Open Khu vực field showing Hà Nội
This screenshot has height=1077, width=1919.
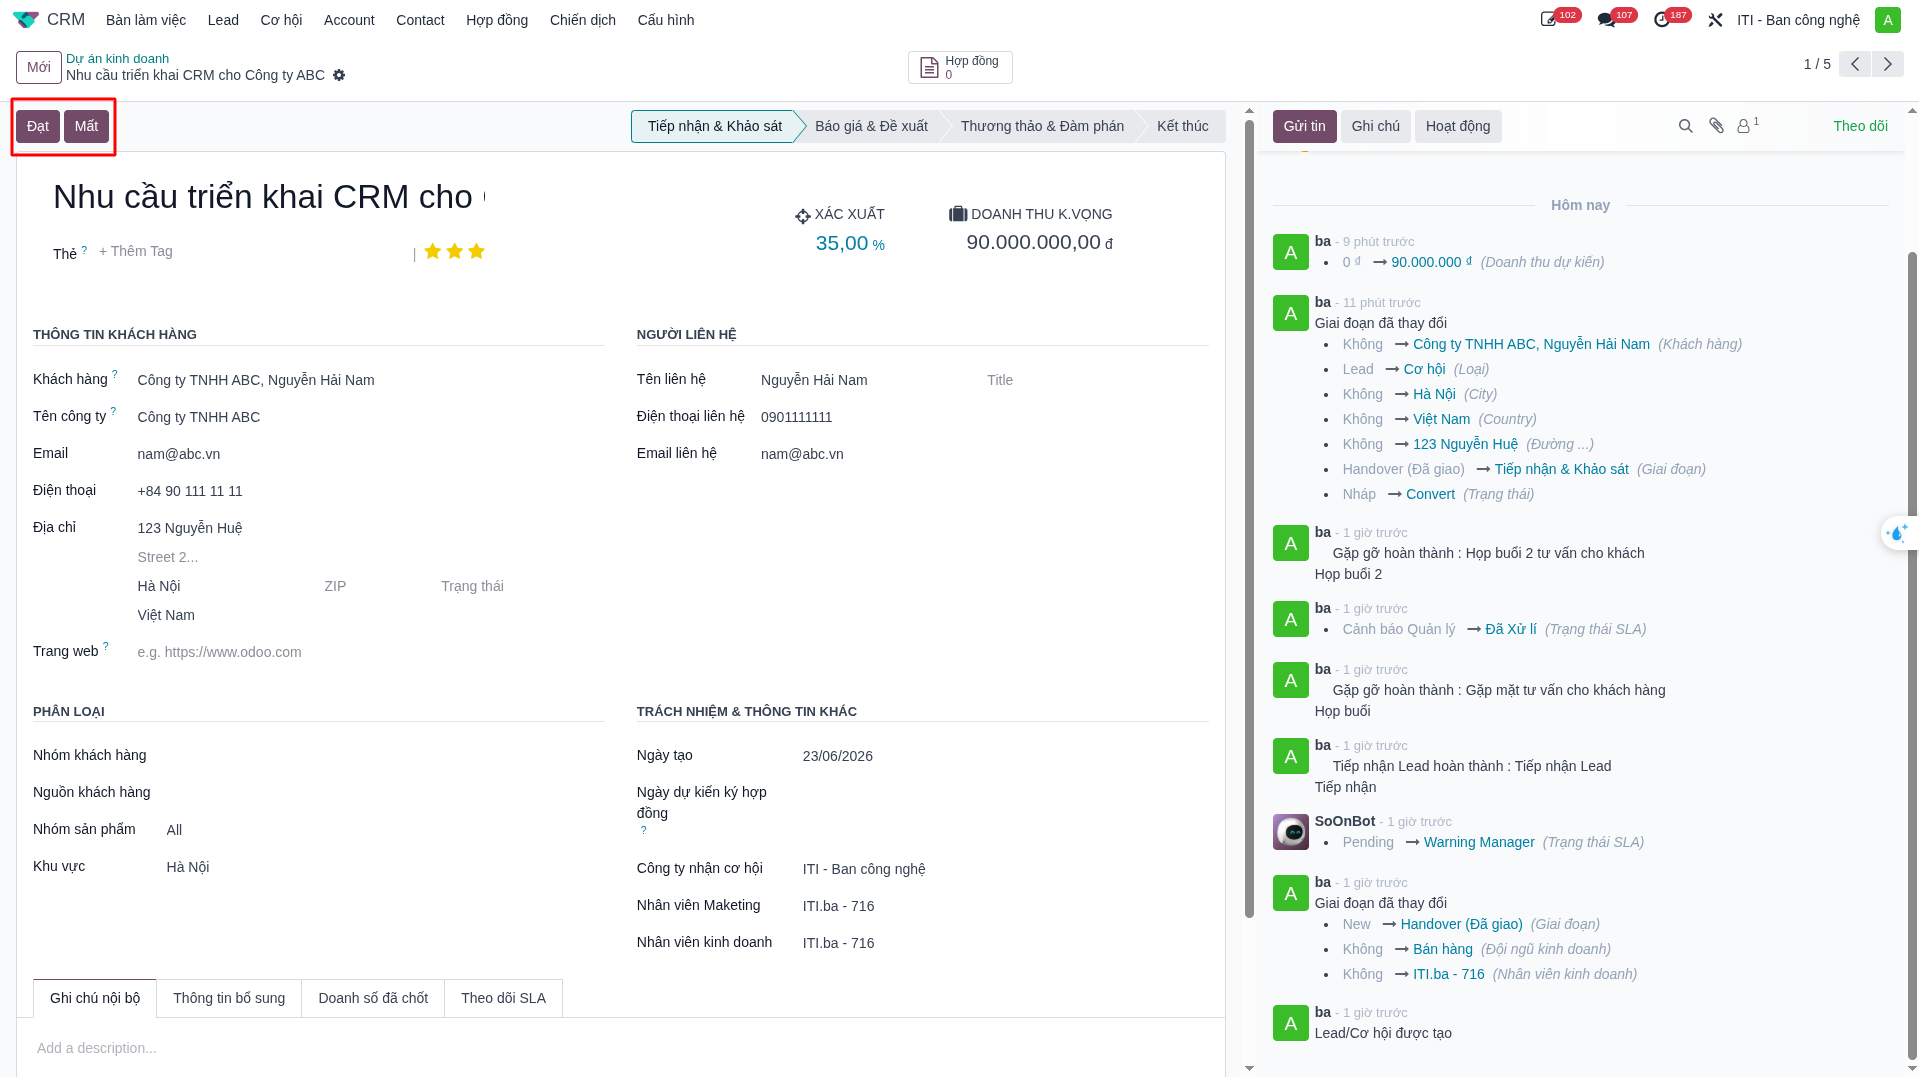(x=384, y=867)
